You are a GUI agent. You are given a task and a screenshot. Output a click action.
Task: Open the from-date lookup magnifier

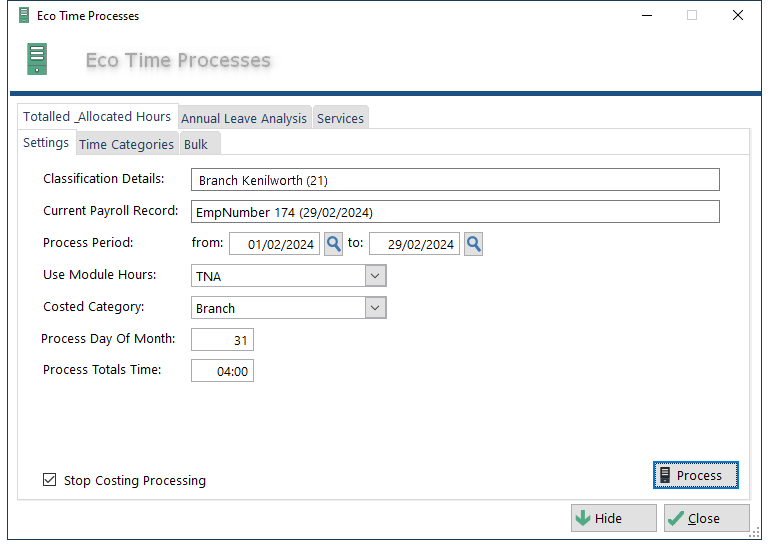333,244
